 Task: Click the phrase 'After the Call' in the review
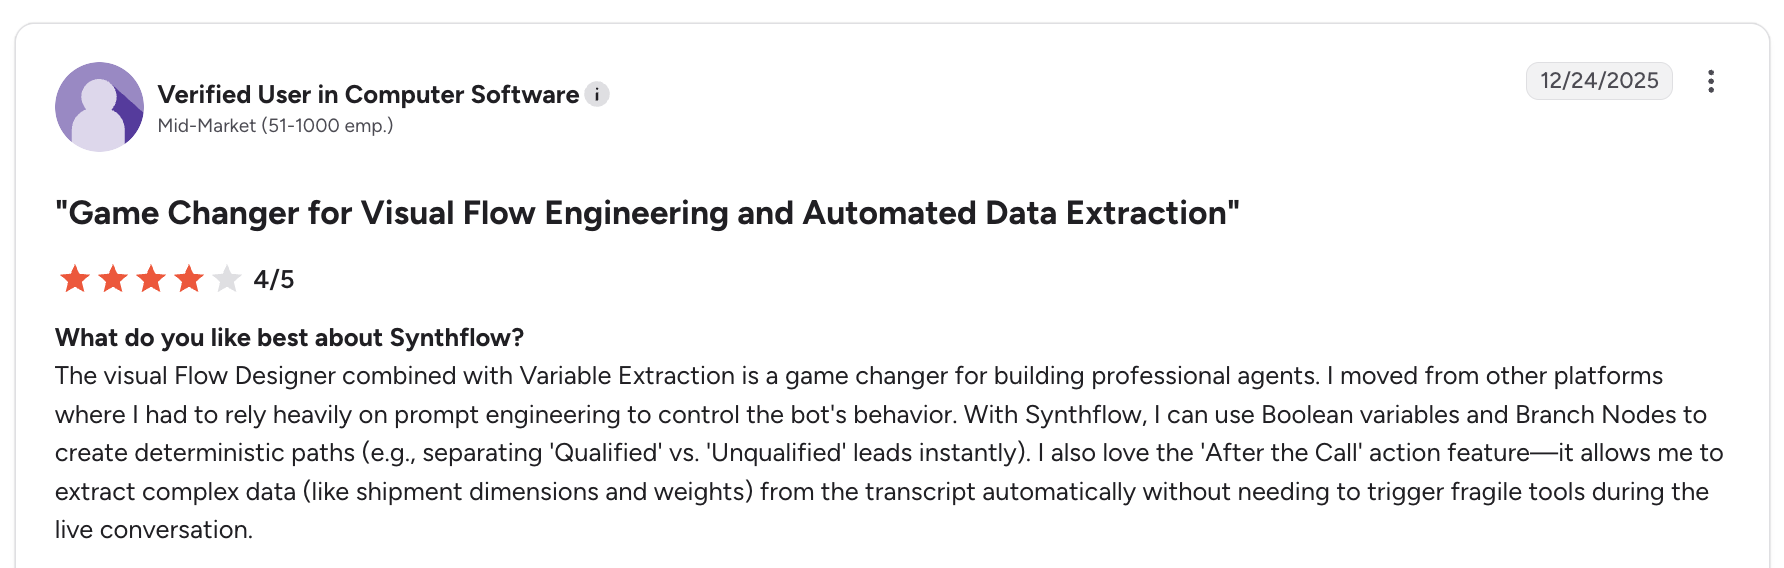coord(1281,453)
